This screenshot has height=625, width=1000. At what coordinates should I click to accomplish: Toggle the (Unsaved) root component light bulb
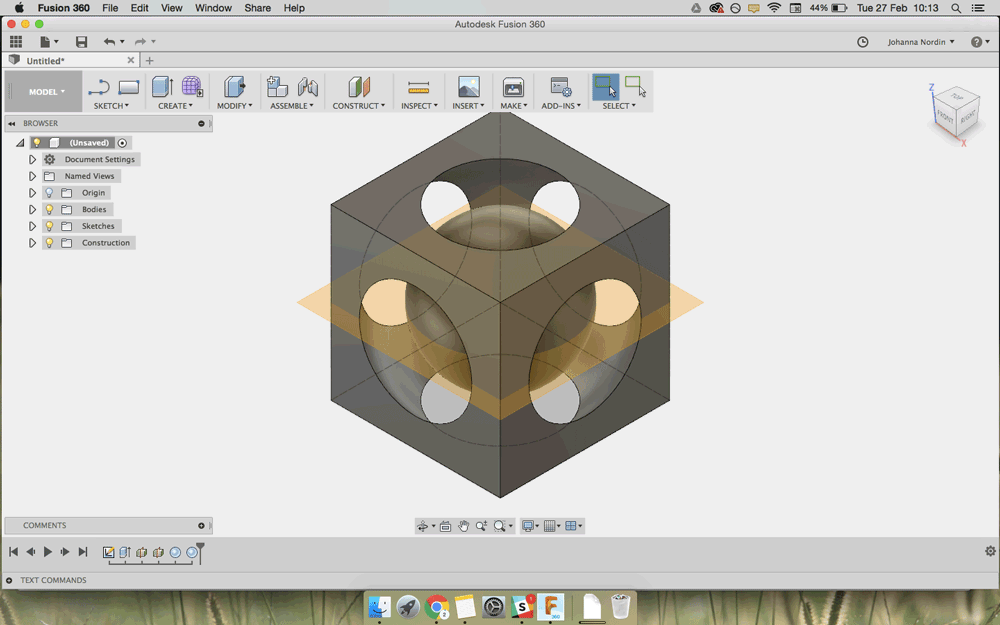(37, 143)
